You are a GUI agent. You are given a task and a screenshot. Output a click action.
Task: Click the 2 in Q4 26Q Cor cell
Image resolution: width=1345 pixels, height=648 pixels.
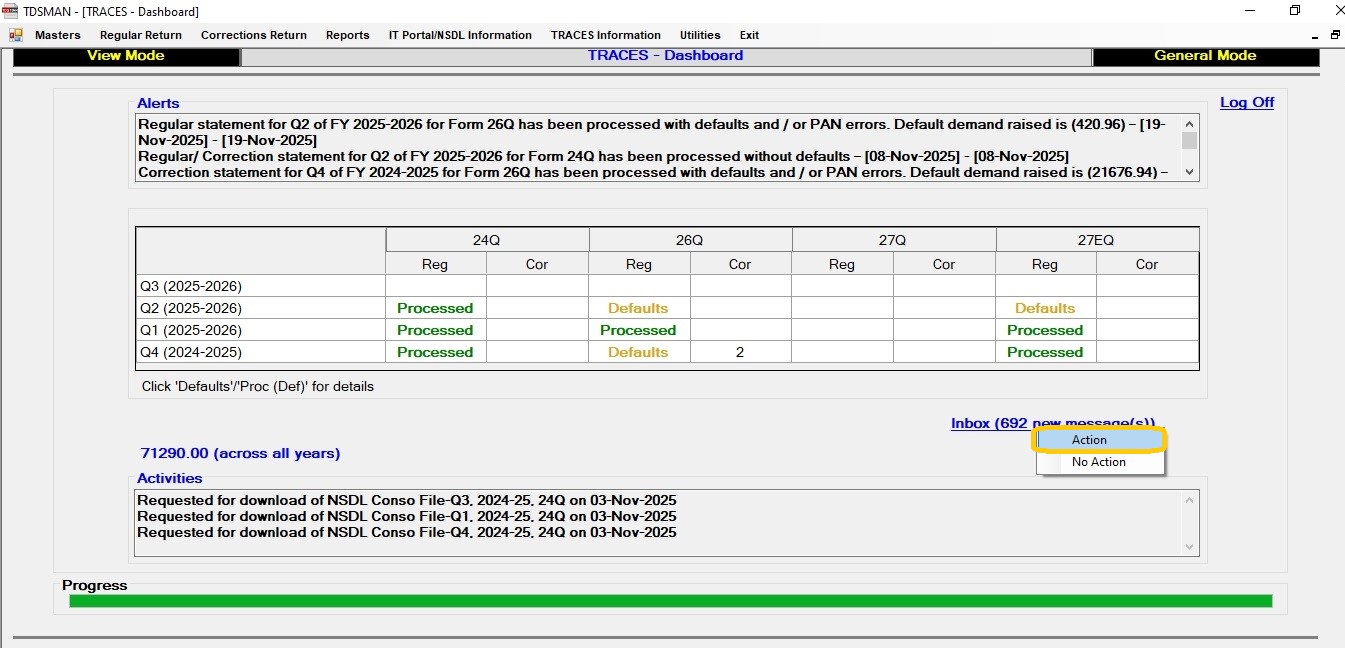740,352
